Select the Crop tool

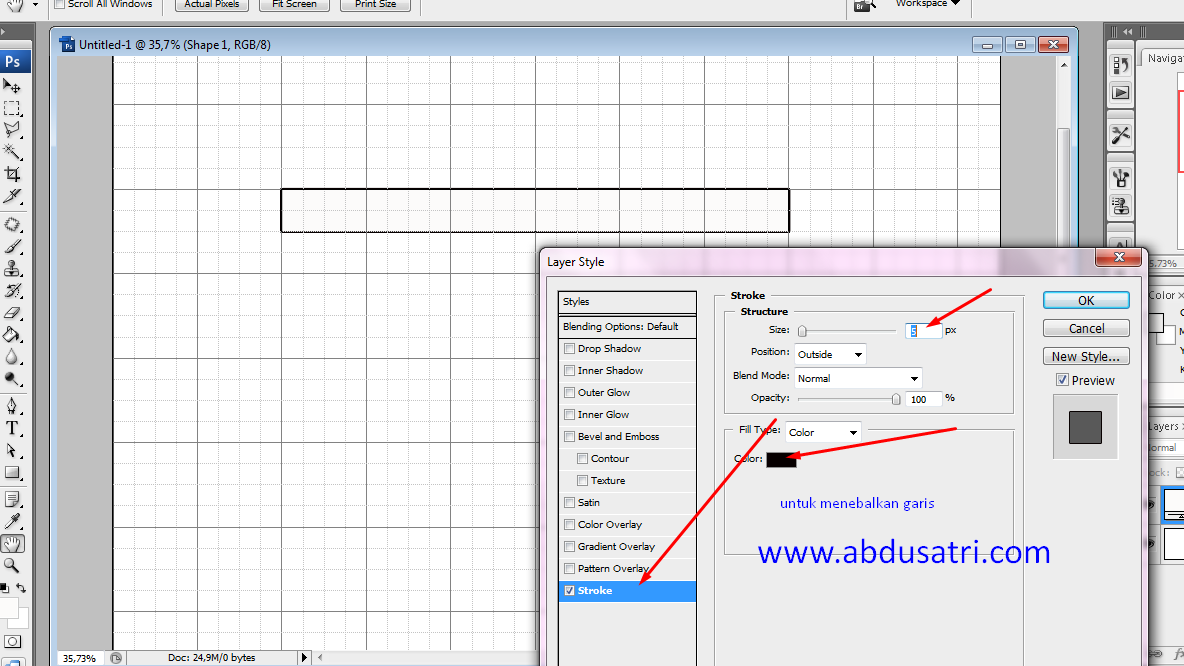(12, 174)
